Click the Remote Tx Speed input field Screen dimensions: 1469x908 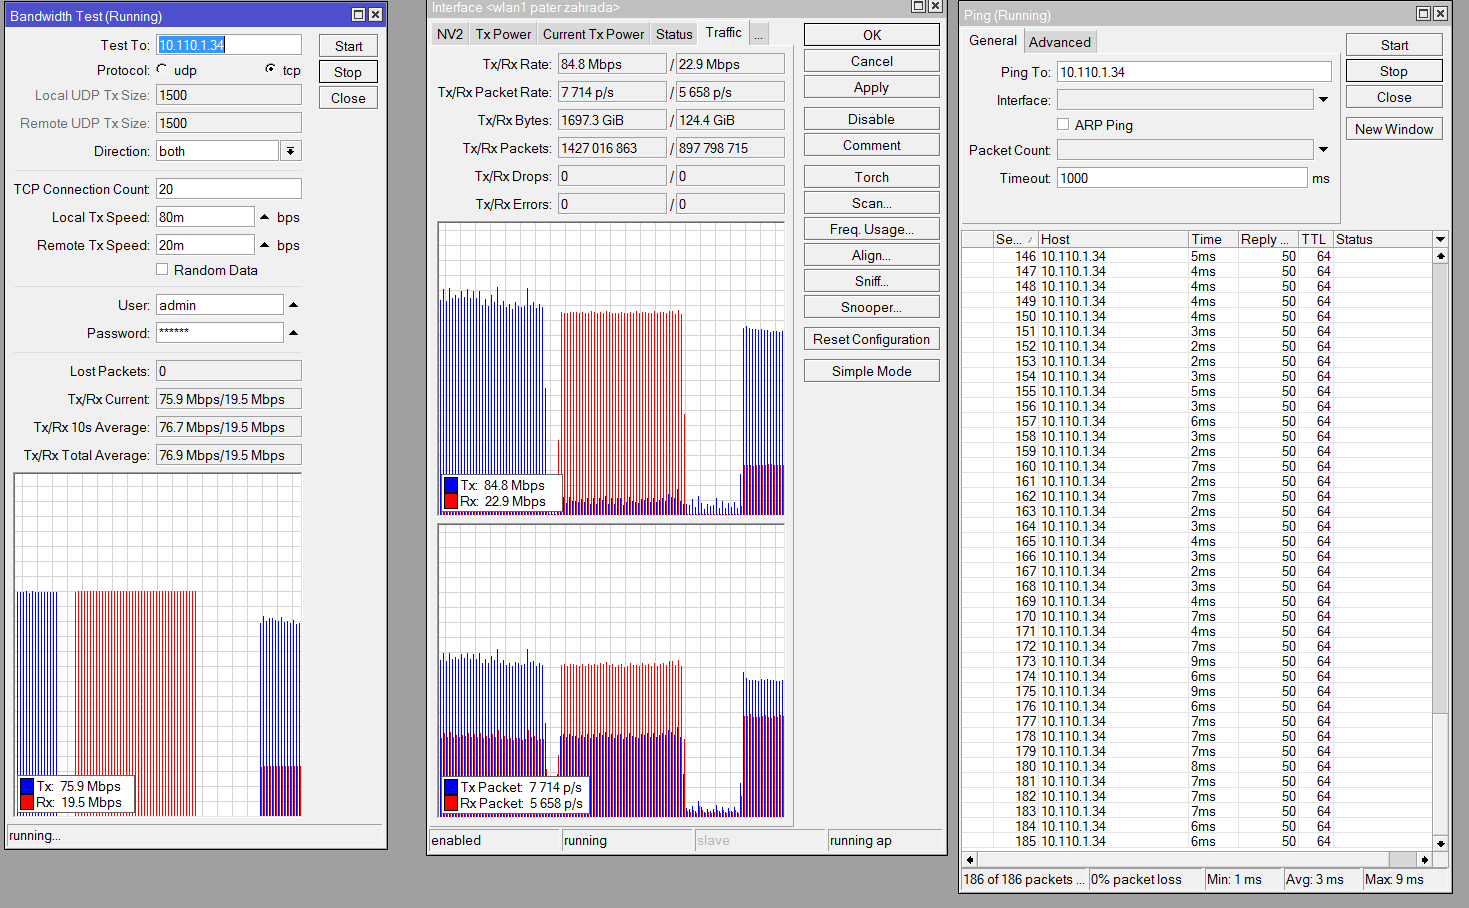(x=205, y=245)
